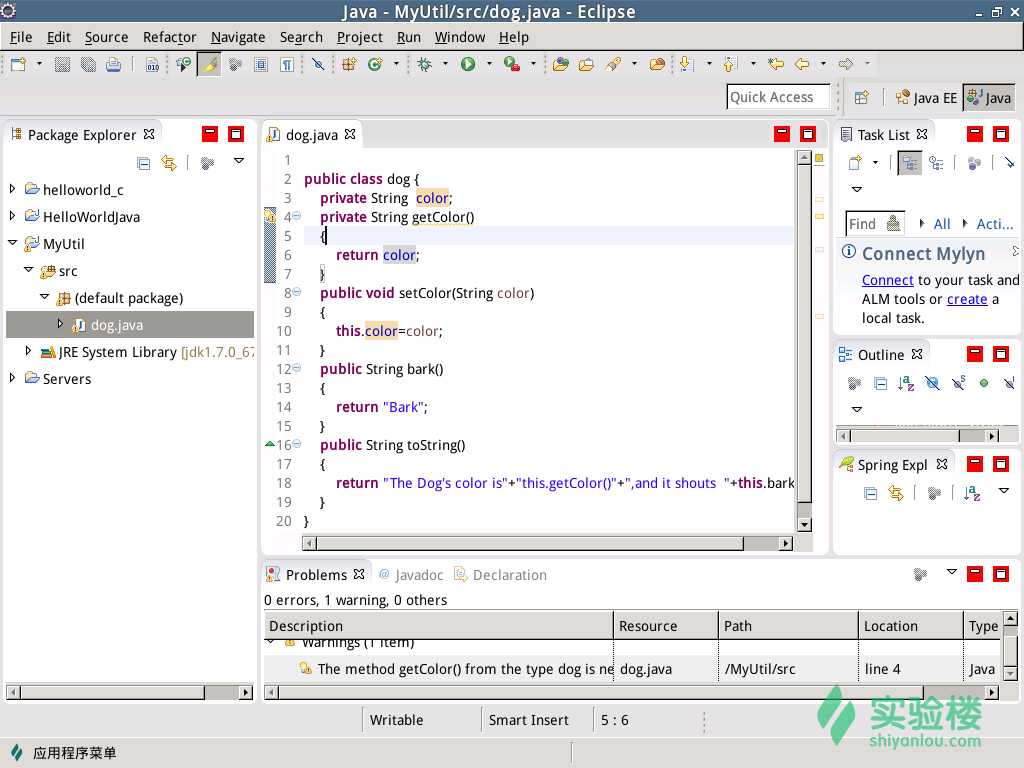Open the Navigate menu
This screenshot has width=1024, height=768.
tap(238, 38)
